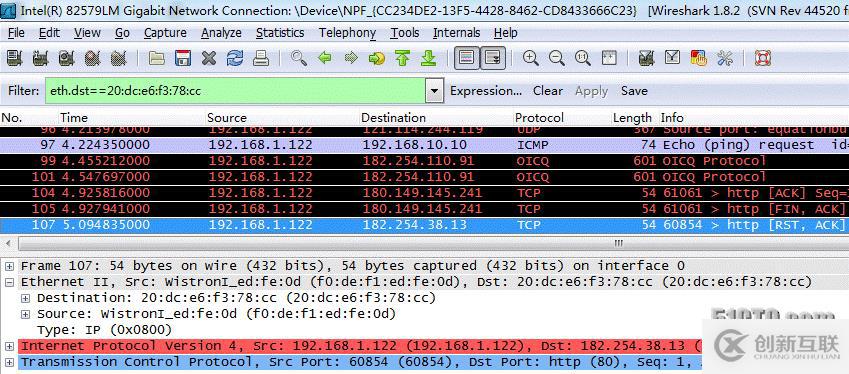
Task: Zoom out packet text icon
Action: pyautogui.click(x=557, y=58)
